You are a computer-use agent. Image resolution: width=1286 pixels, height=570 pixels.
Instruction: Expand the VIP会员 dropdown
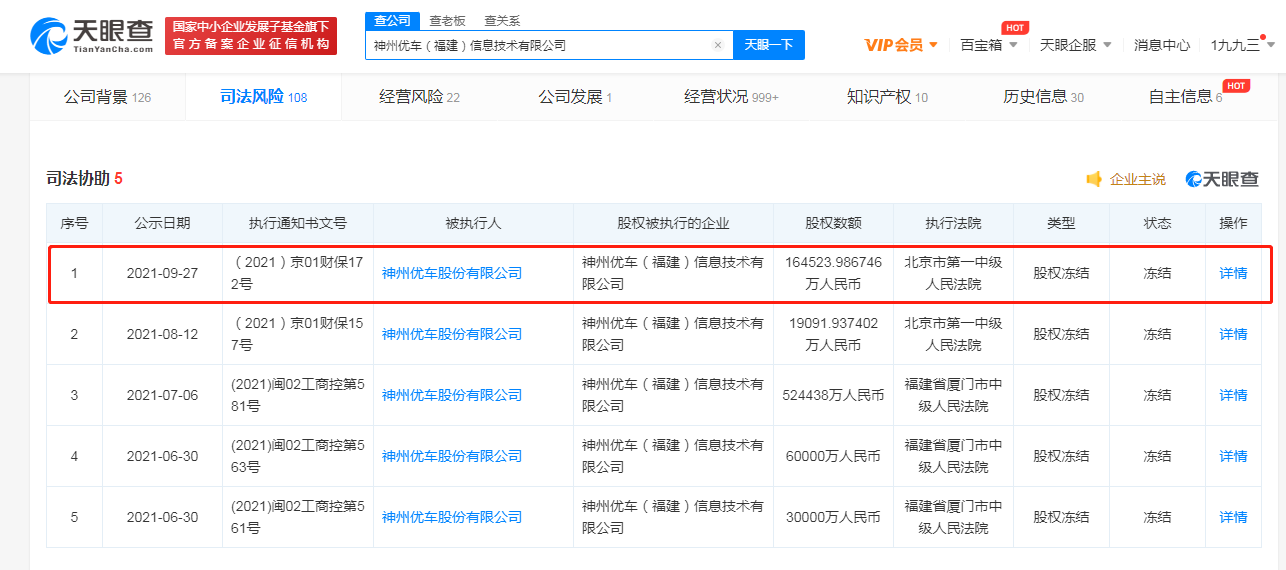(x=901, y=45)
